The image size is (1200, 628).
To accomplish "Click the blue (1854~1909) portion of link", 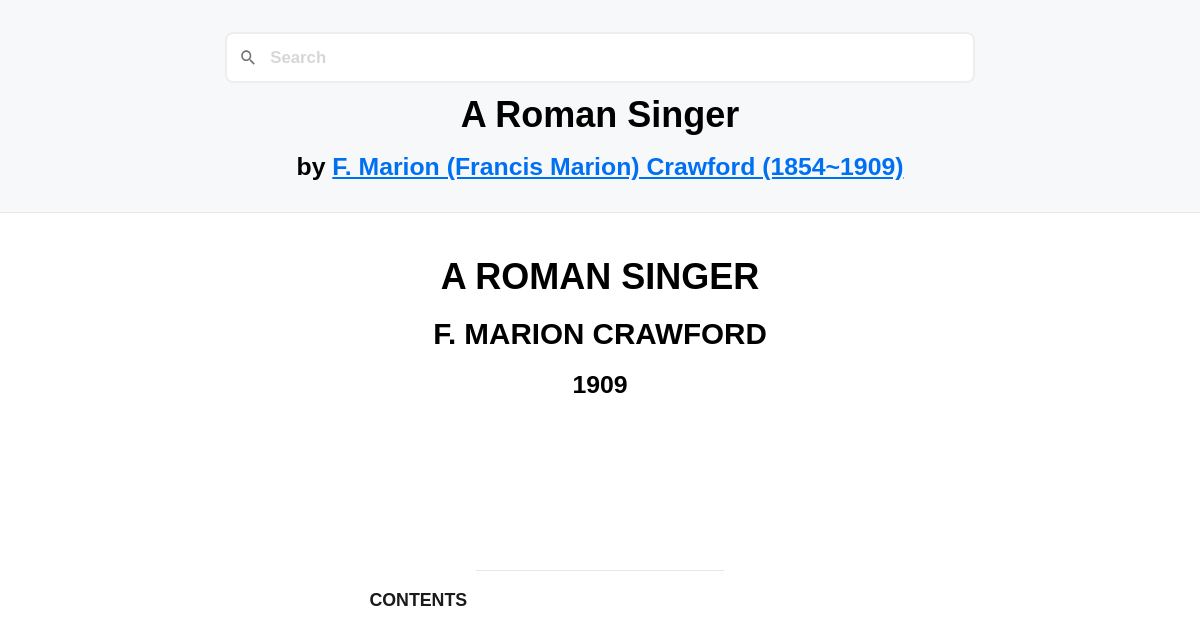I will [x=833, y=167].
